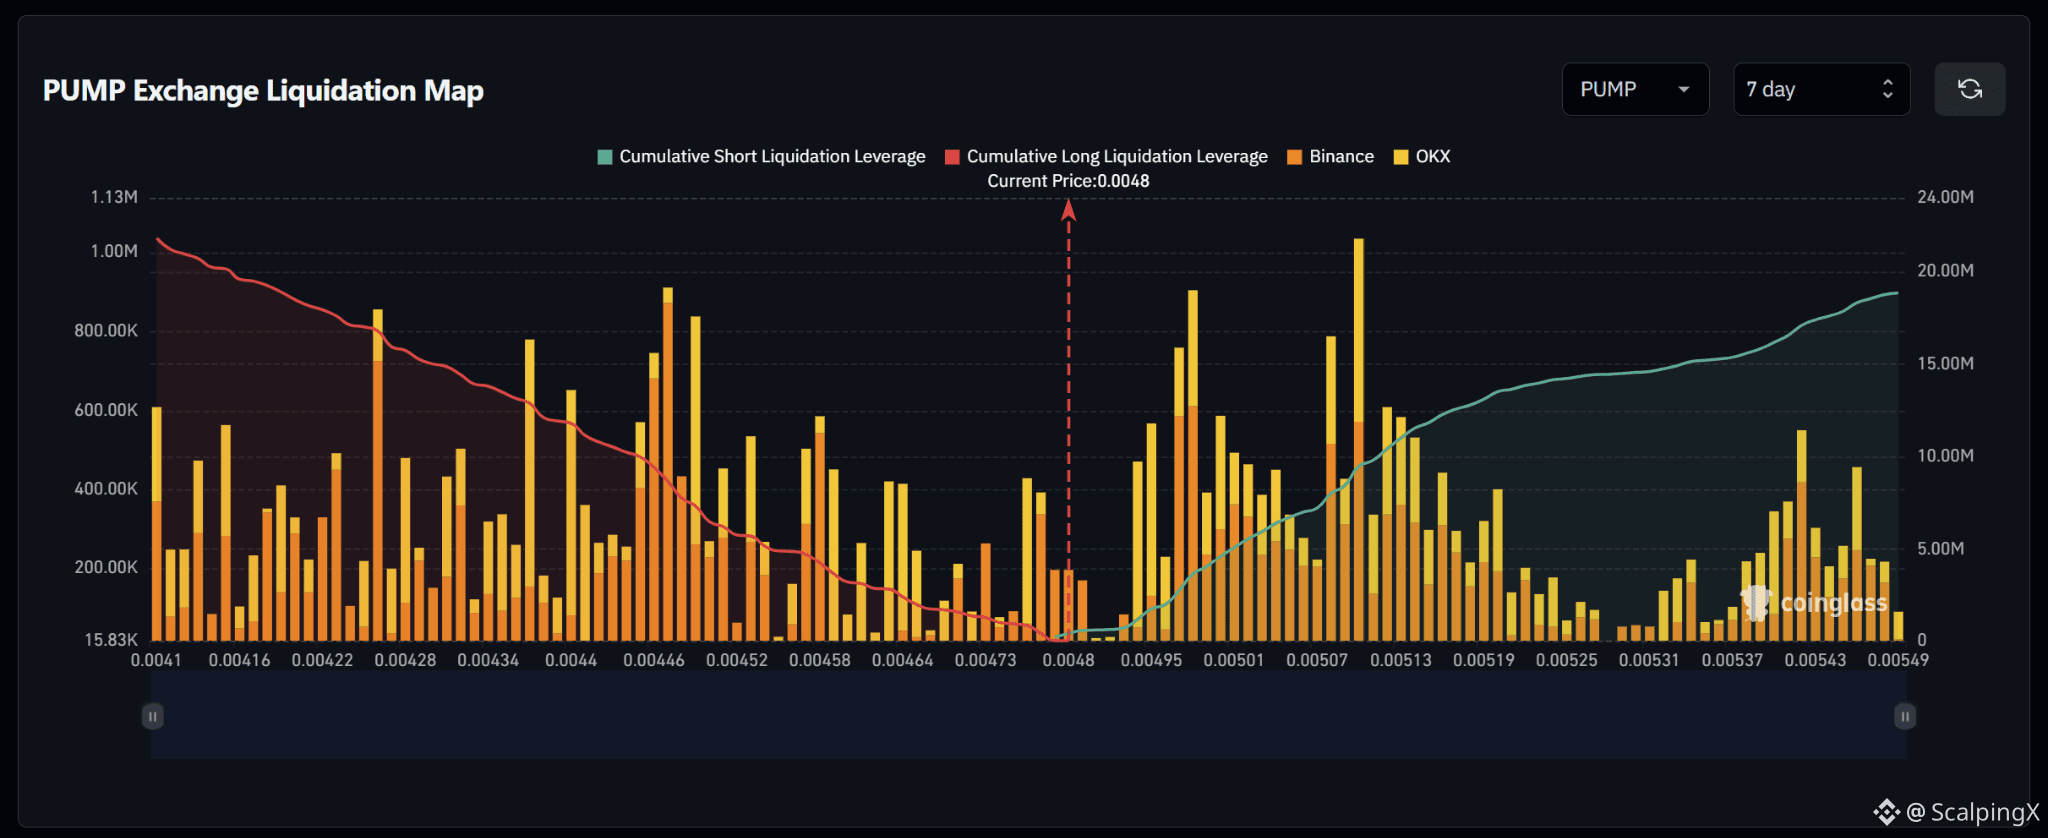
Task: Click the 20.00M right axis label
Action: (1945, 271)
